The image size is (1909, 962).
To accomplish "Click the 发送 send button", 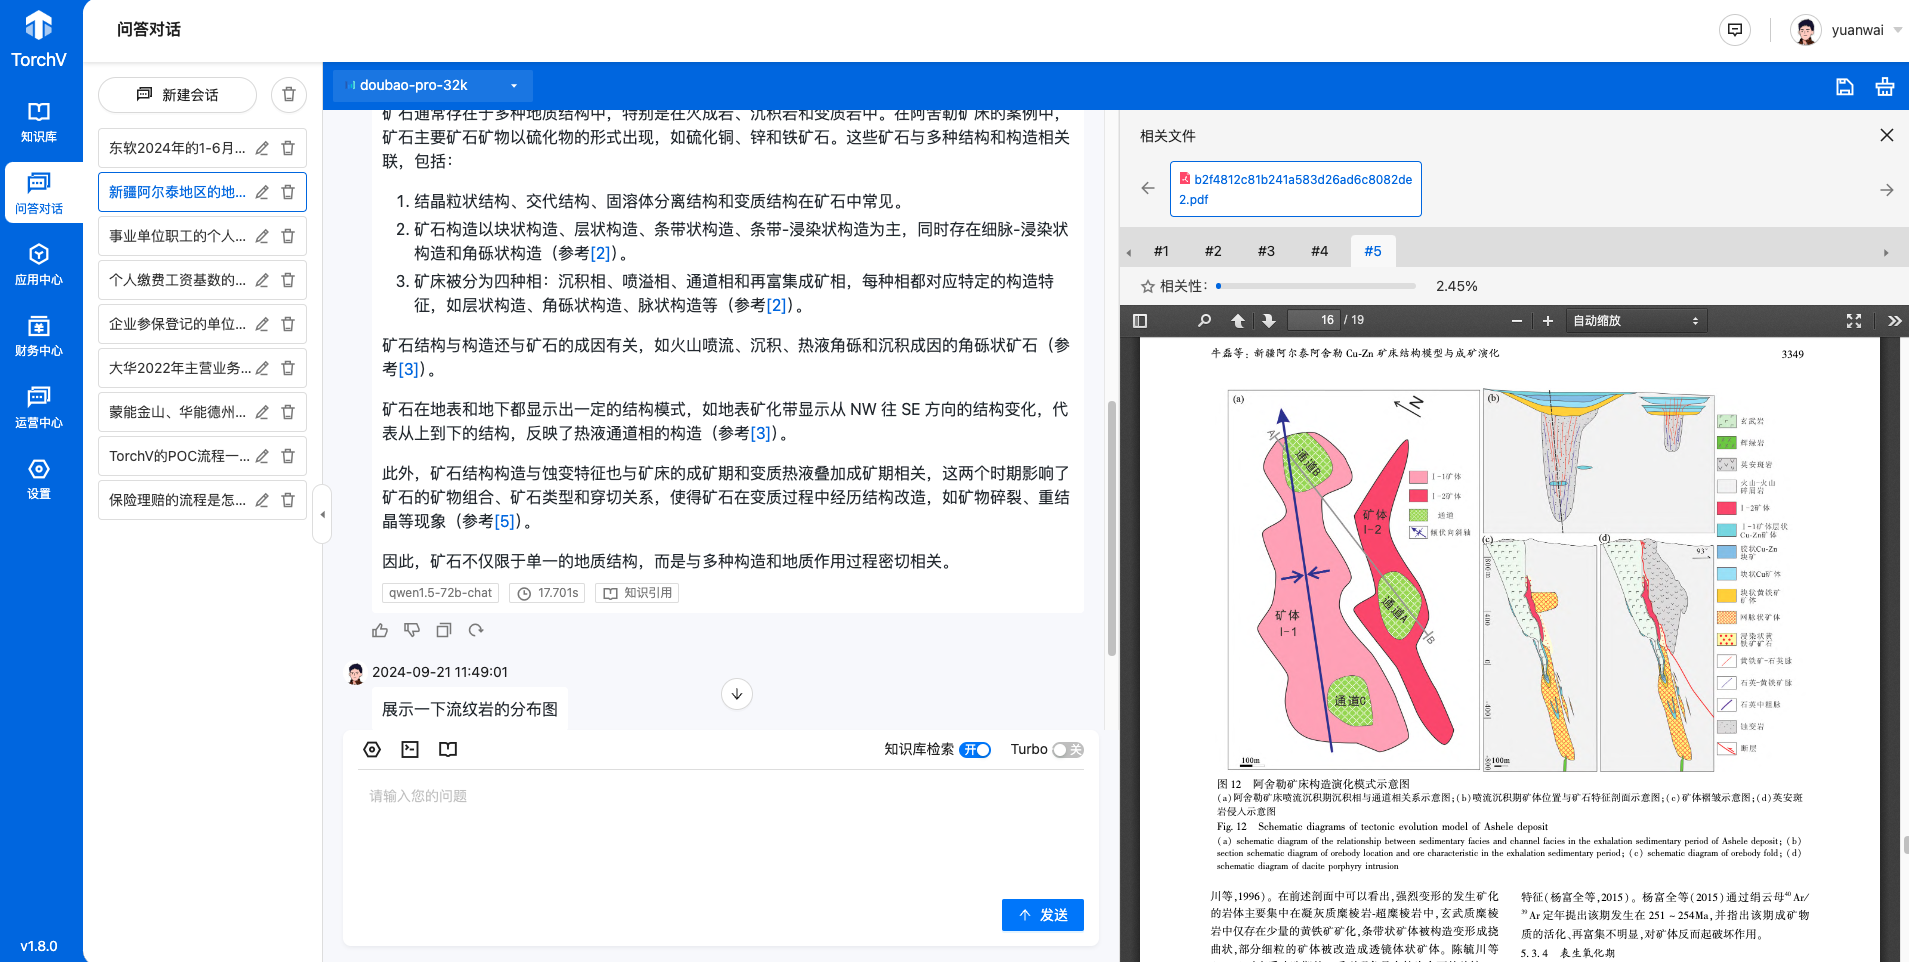I will click(1043, 915).
